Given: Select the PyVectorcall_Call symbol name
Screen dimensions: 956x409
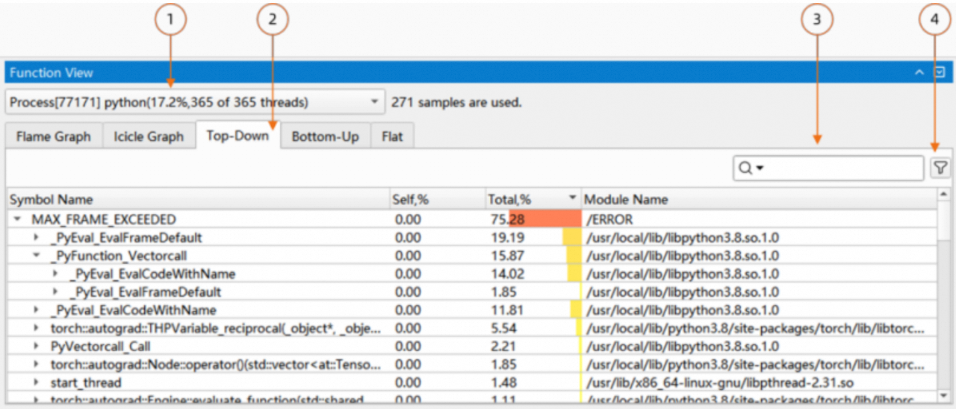Looking at the screenshot, I should click(101, 346).
